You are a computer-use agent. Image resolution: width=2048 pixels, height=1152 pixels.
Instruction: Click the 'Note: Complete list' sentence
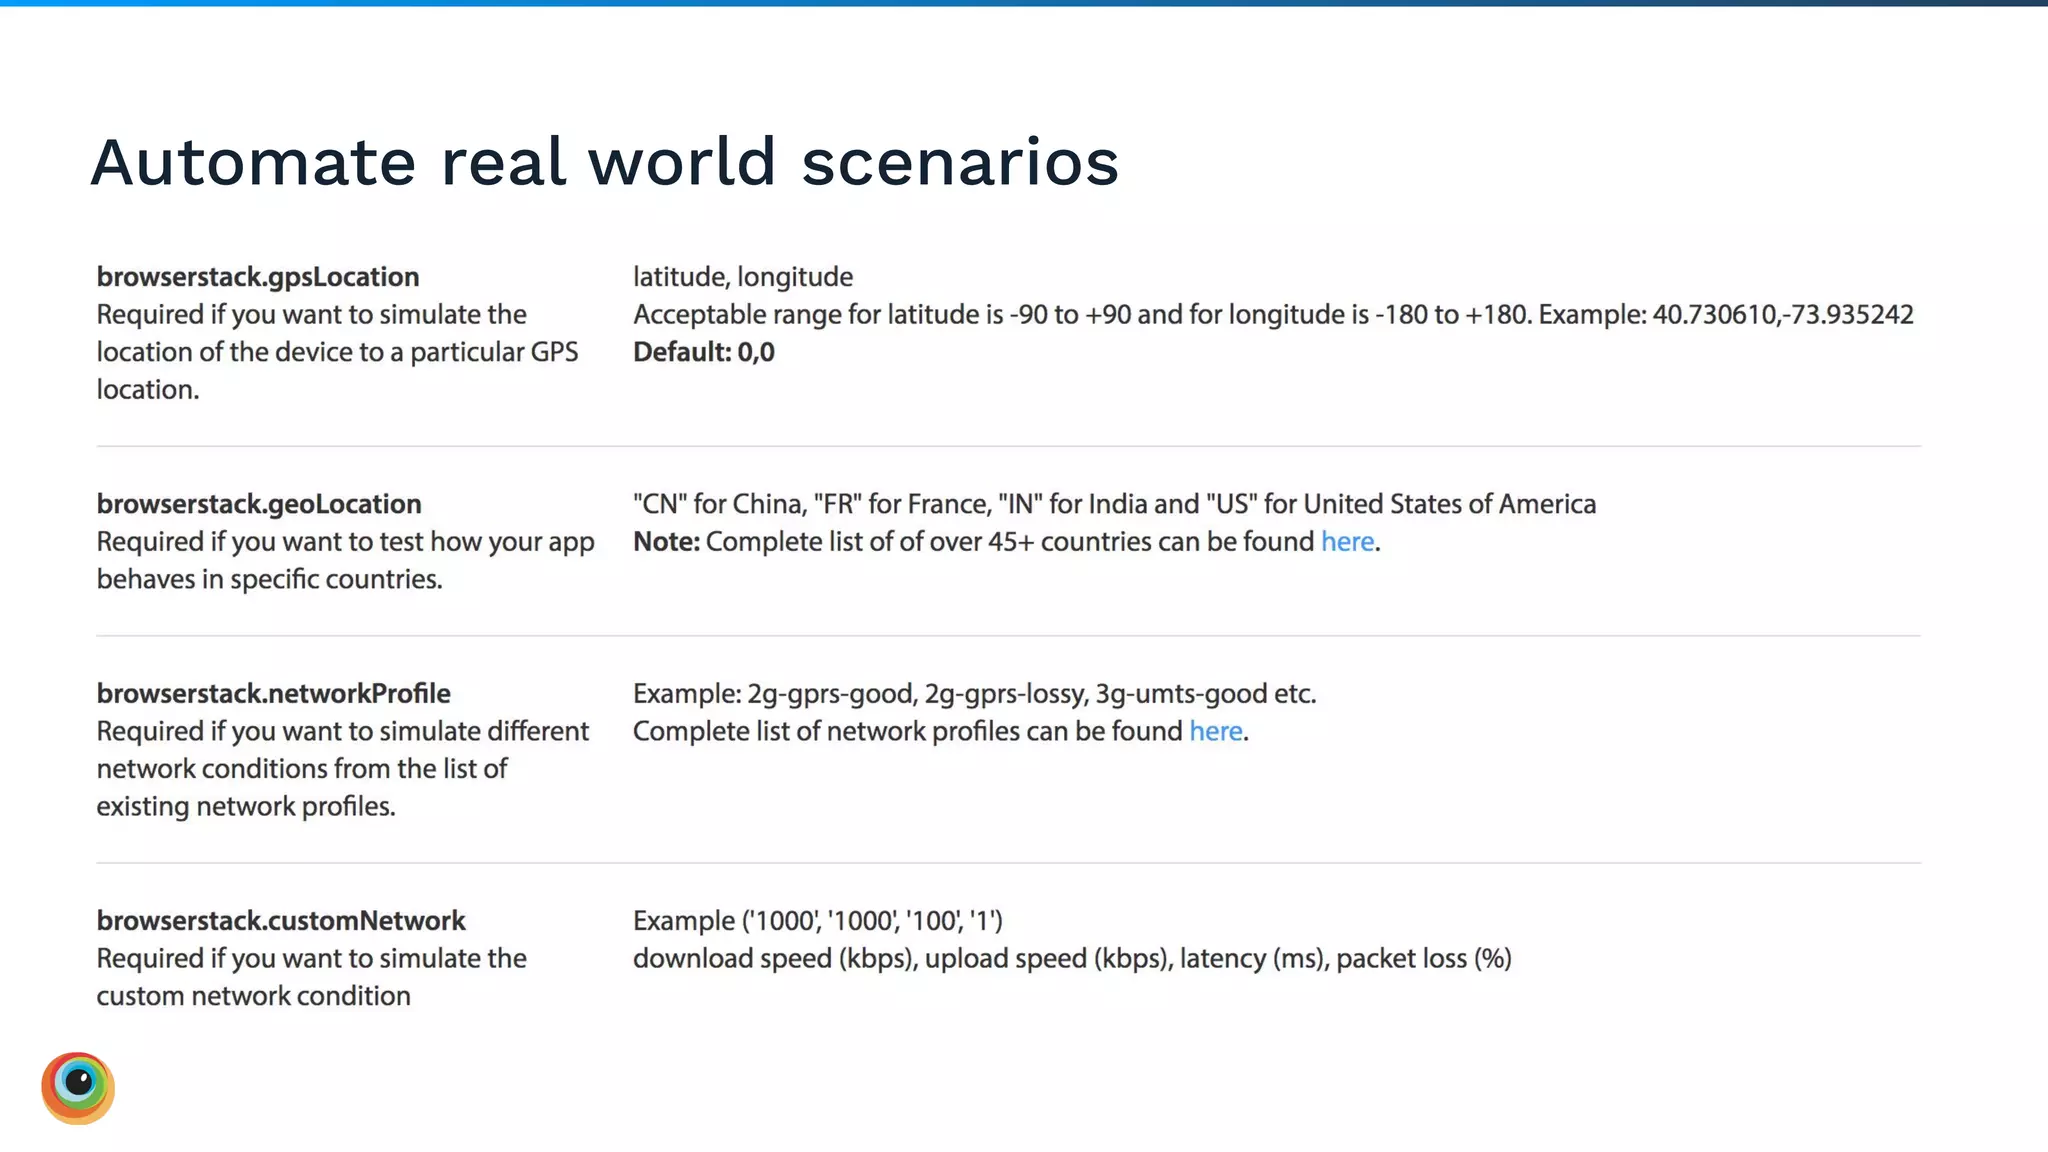pyautogui.click(x=1006, y=541)
